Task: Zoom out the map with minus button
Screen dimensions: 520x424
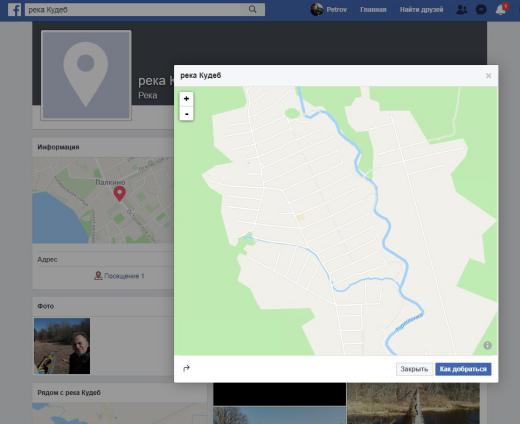Action: 186,114
